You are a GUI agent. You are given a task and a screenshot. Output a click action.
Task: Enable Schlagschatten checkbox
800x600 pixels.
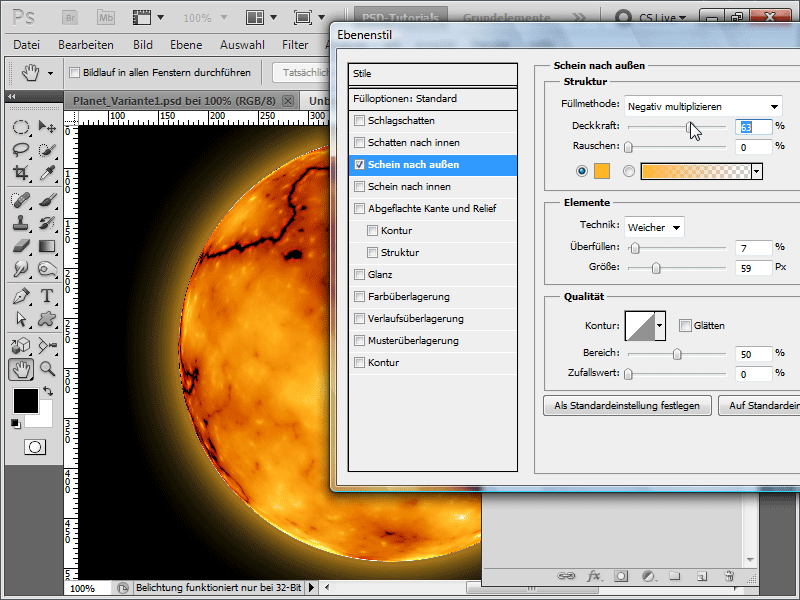(360, 121)
